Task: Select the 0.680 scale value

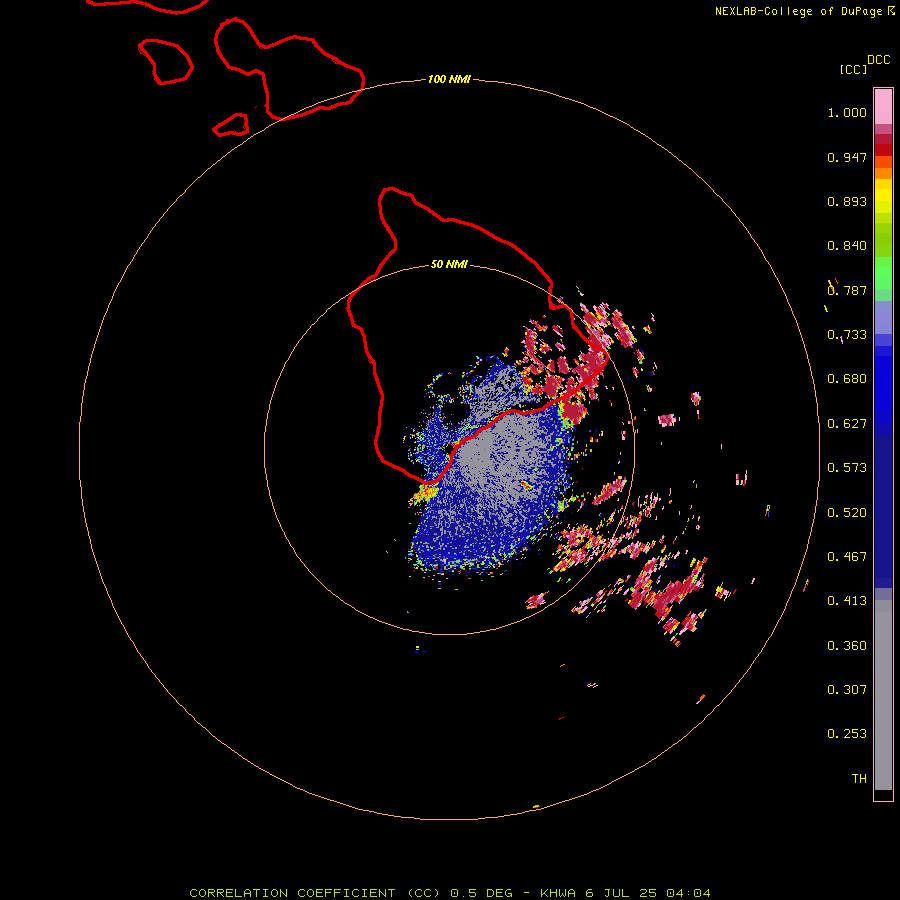Action: pyautogui.click(x=847, y=379)
